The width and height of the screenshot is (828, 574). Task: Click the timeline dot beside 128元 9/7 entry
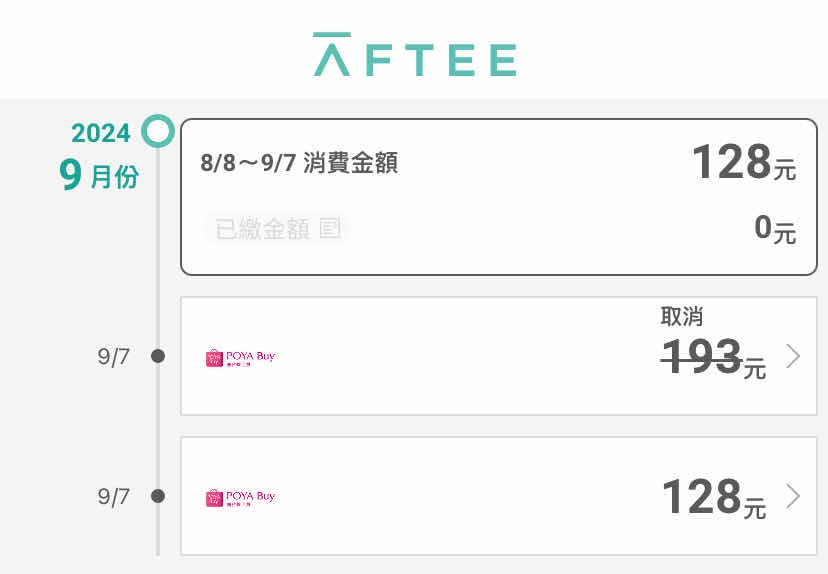click(x=157, y=496)
